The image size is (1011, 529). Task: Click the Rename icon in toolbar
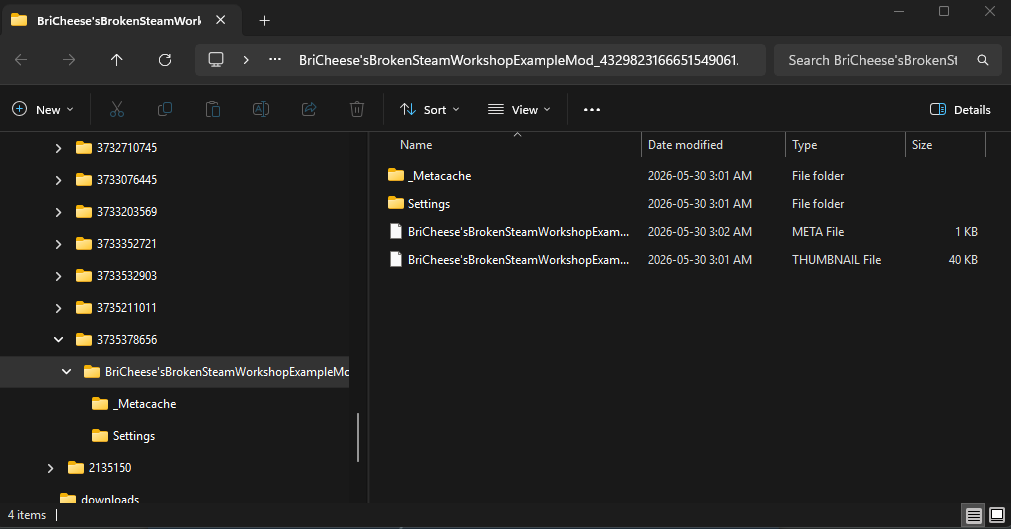(x=261, y=110)
